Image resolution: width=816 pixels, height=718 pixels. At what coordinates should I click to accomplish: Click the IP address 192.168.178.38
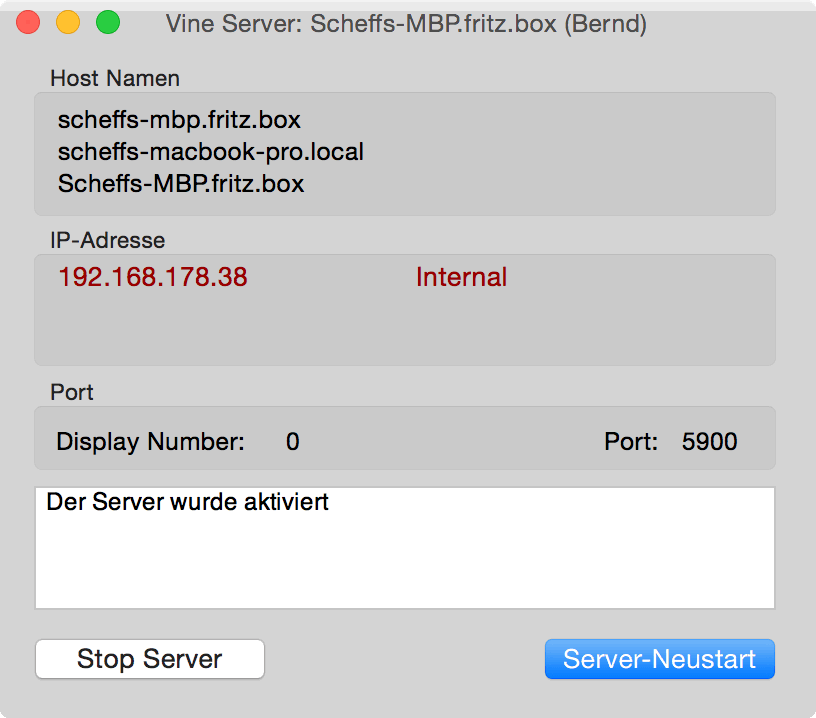(x=152, y=277)
